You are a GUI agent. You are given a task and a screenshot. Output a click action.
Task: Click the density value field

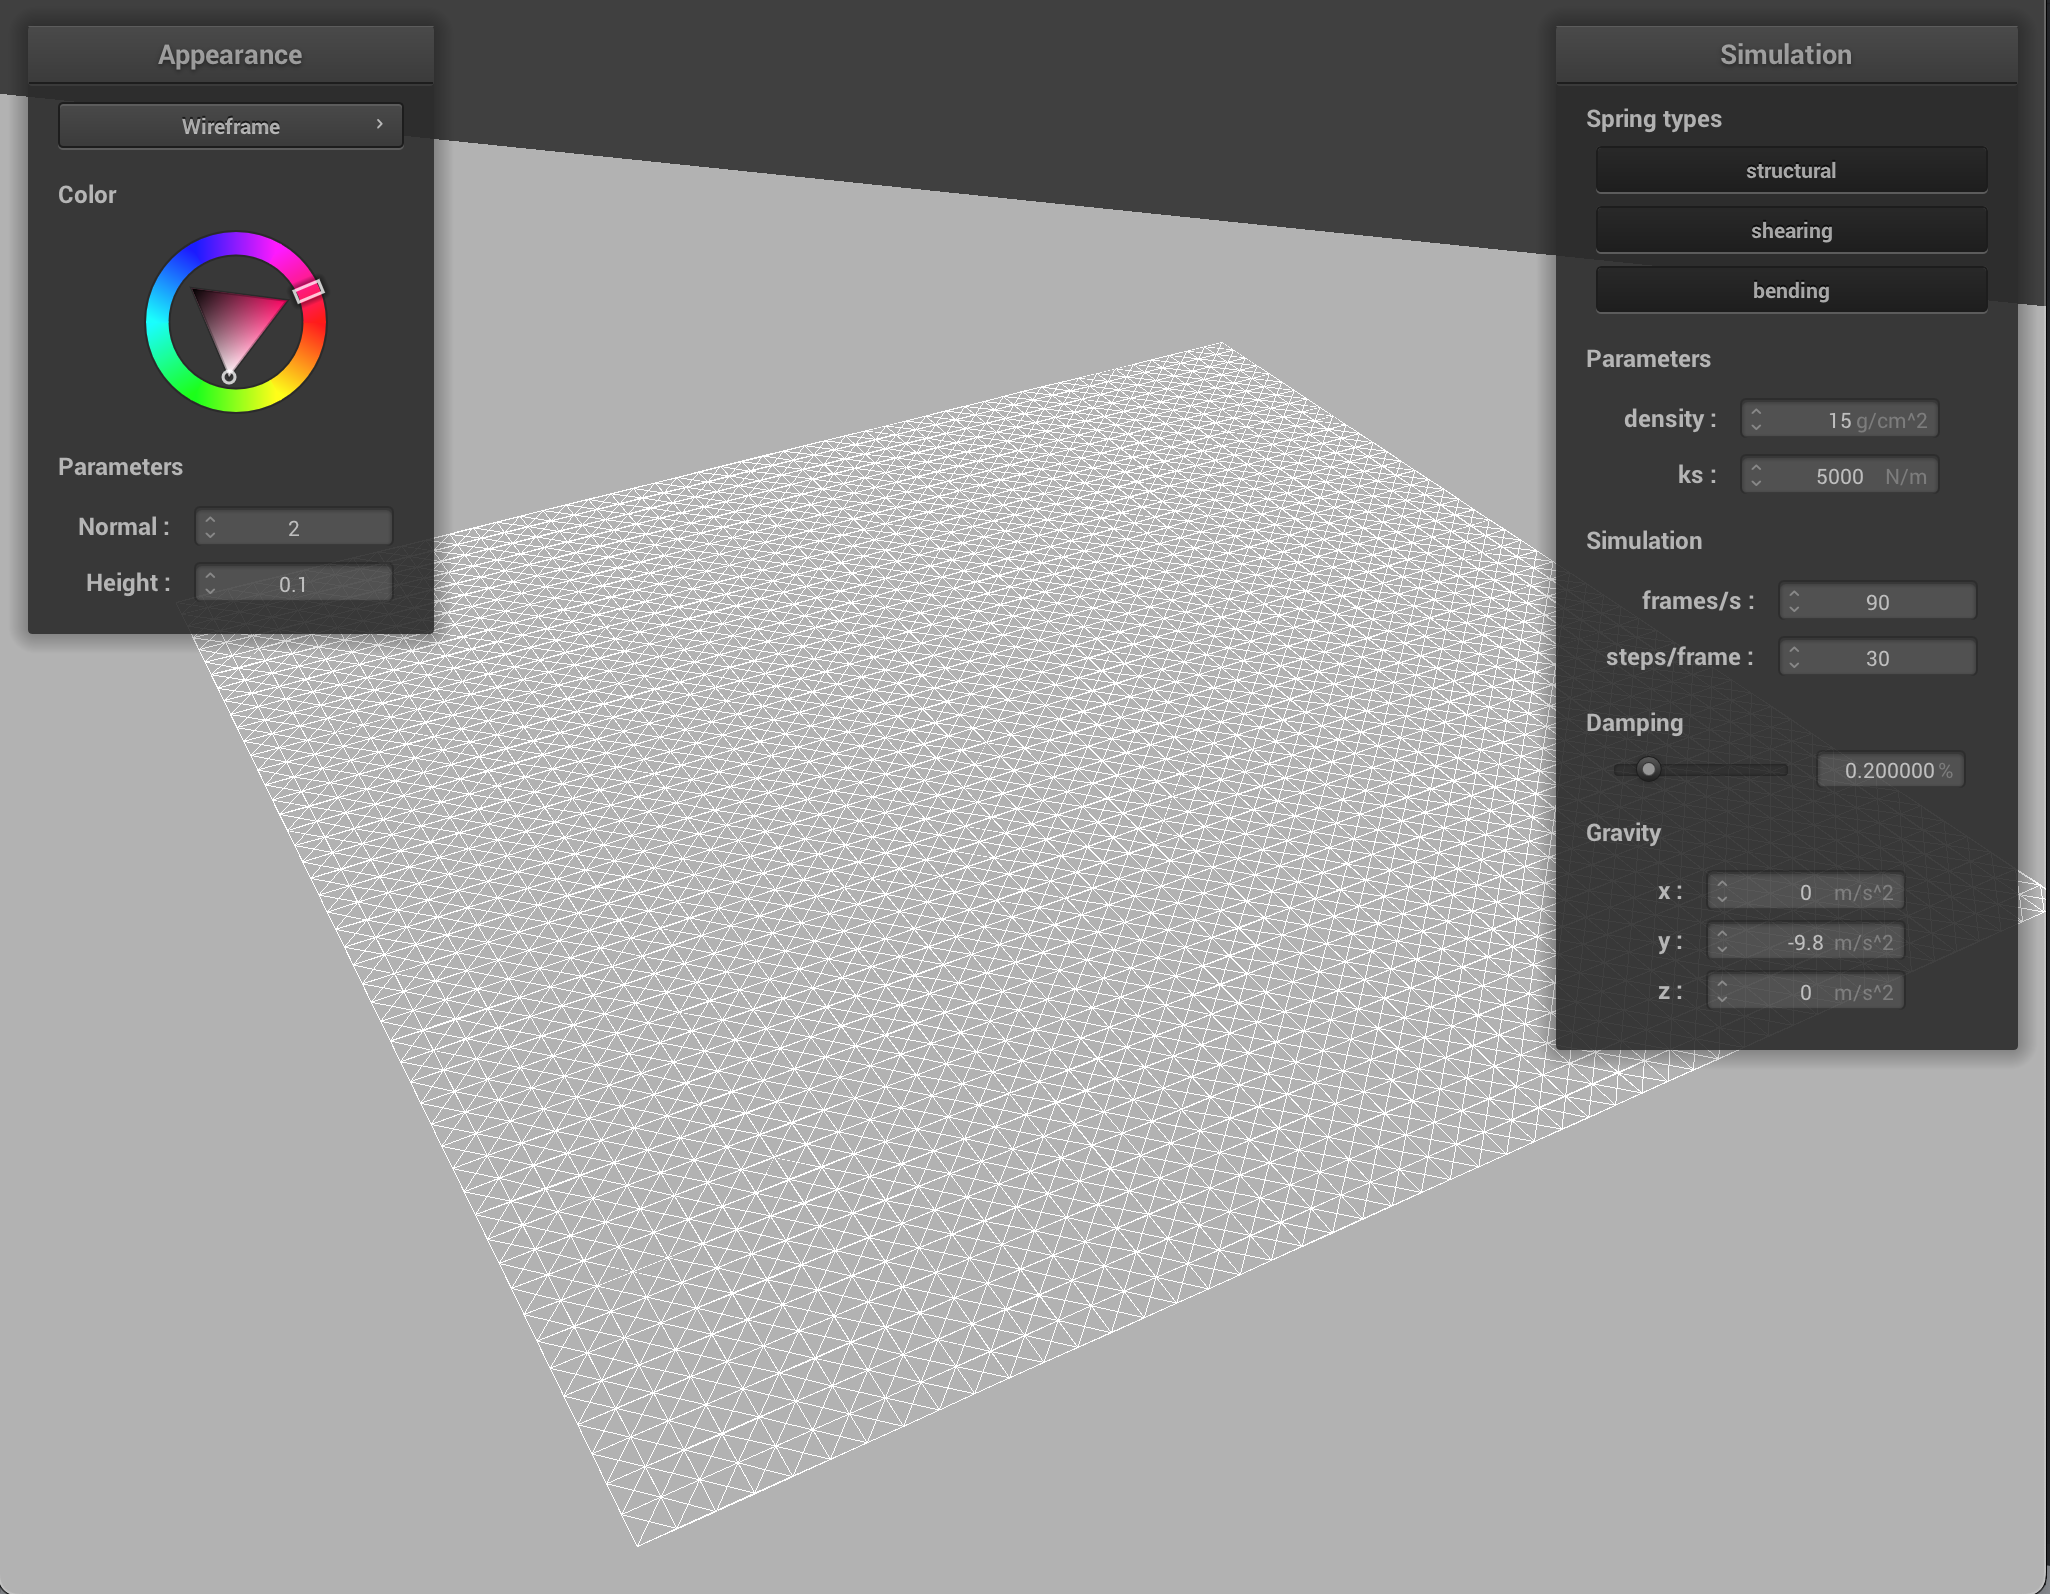(1840, 419)
